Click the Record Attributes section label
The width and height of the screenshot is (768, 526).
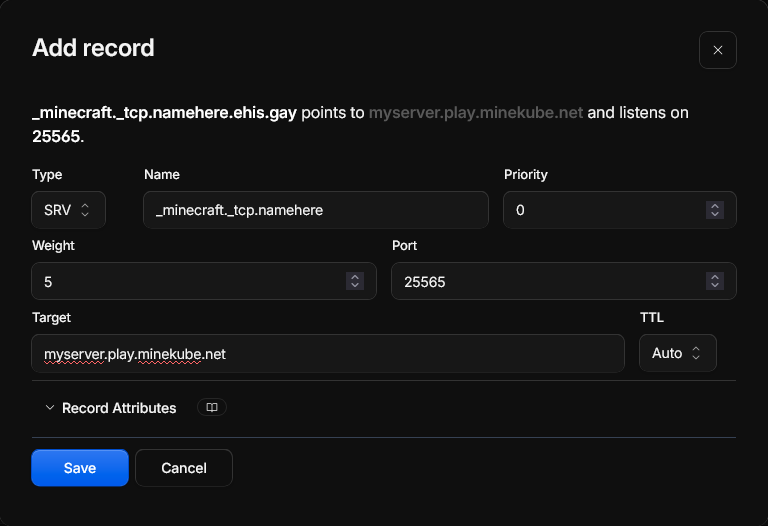point(119,408)
